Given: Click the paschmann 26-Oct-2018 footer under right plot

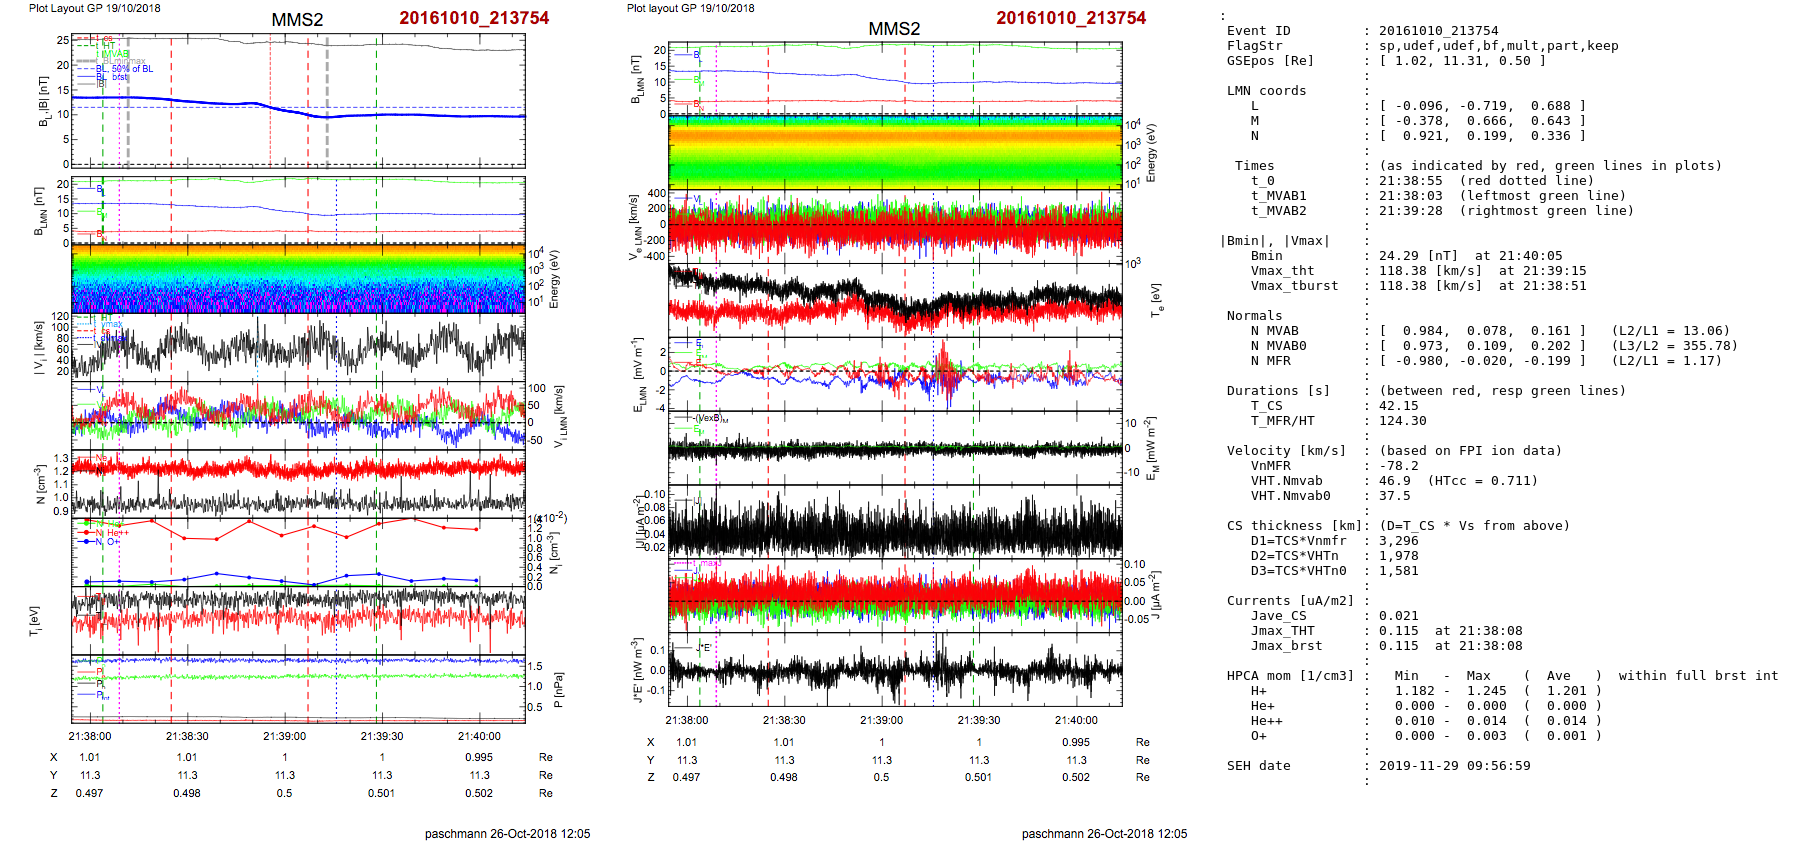Looking at the screenshot, I should tap(1104, 833).
